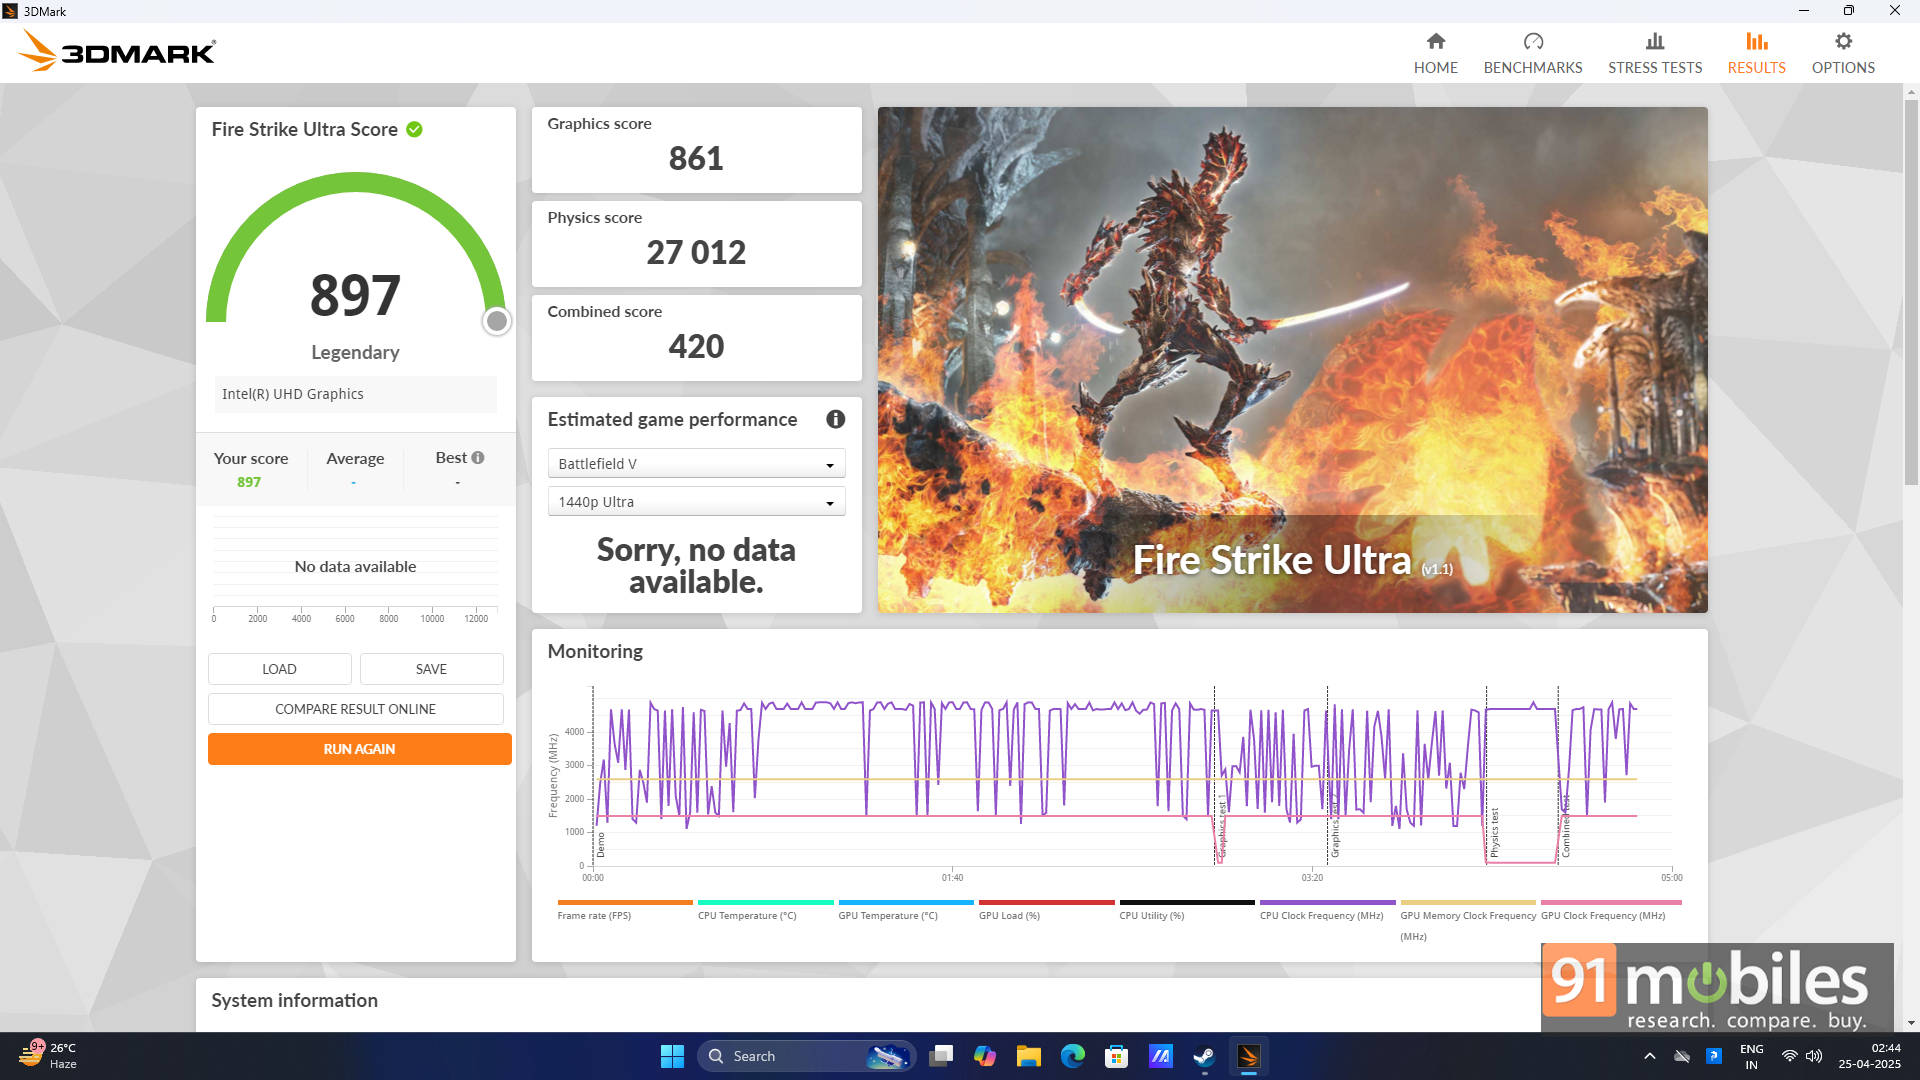Open Task View in the taskbar
1920x1080 pixels.
(x=940, y=1056)
